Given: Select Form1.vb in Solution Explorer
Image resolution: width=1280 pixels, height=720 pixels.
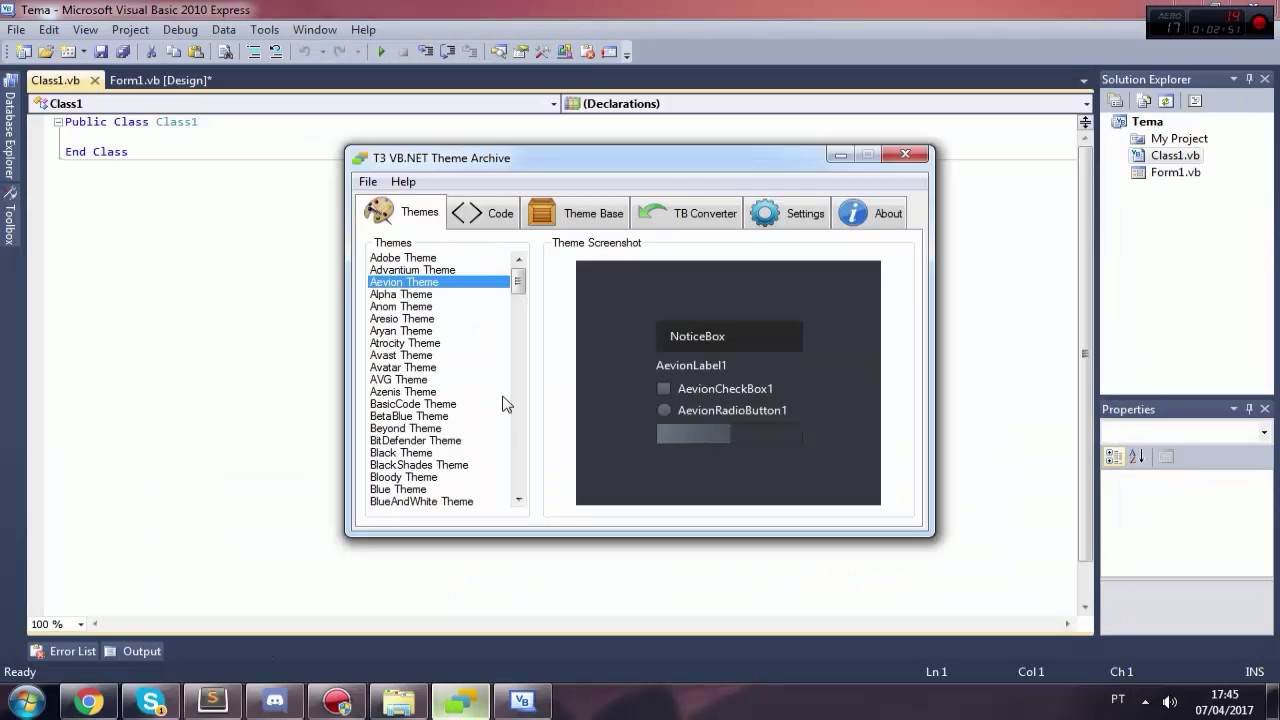Looking at the screenshot, I should [1175, 172].
